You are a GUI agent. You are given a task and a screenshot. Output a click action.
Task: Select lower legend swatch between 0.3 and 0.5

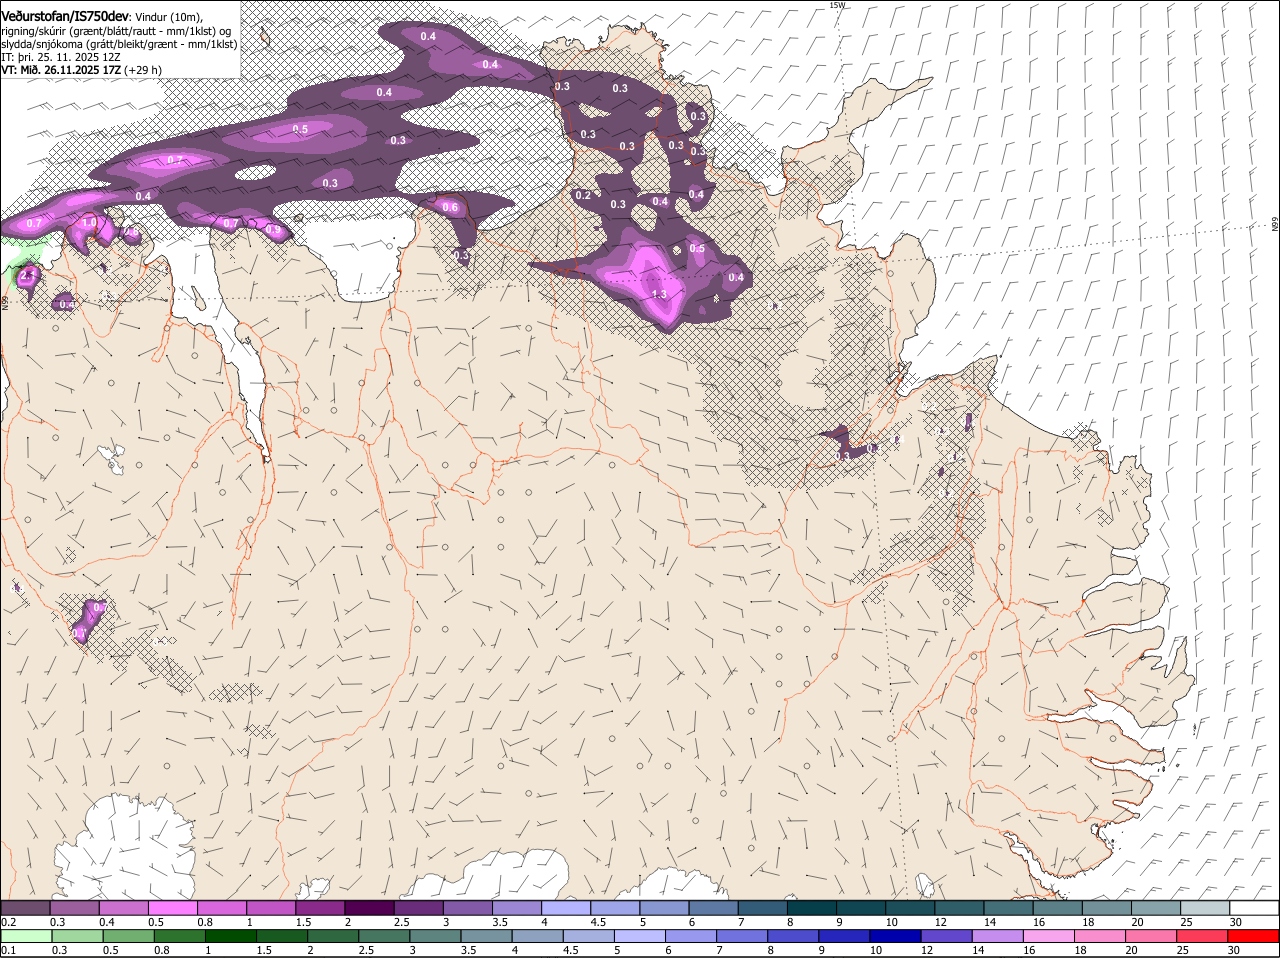(x=77, y=937)
